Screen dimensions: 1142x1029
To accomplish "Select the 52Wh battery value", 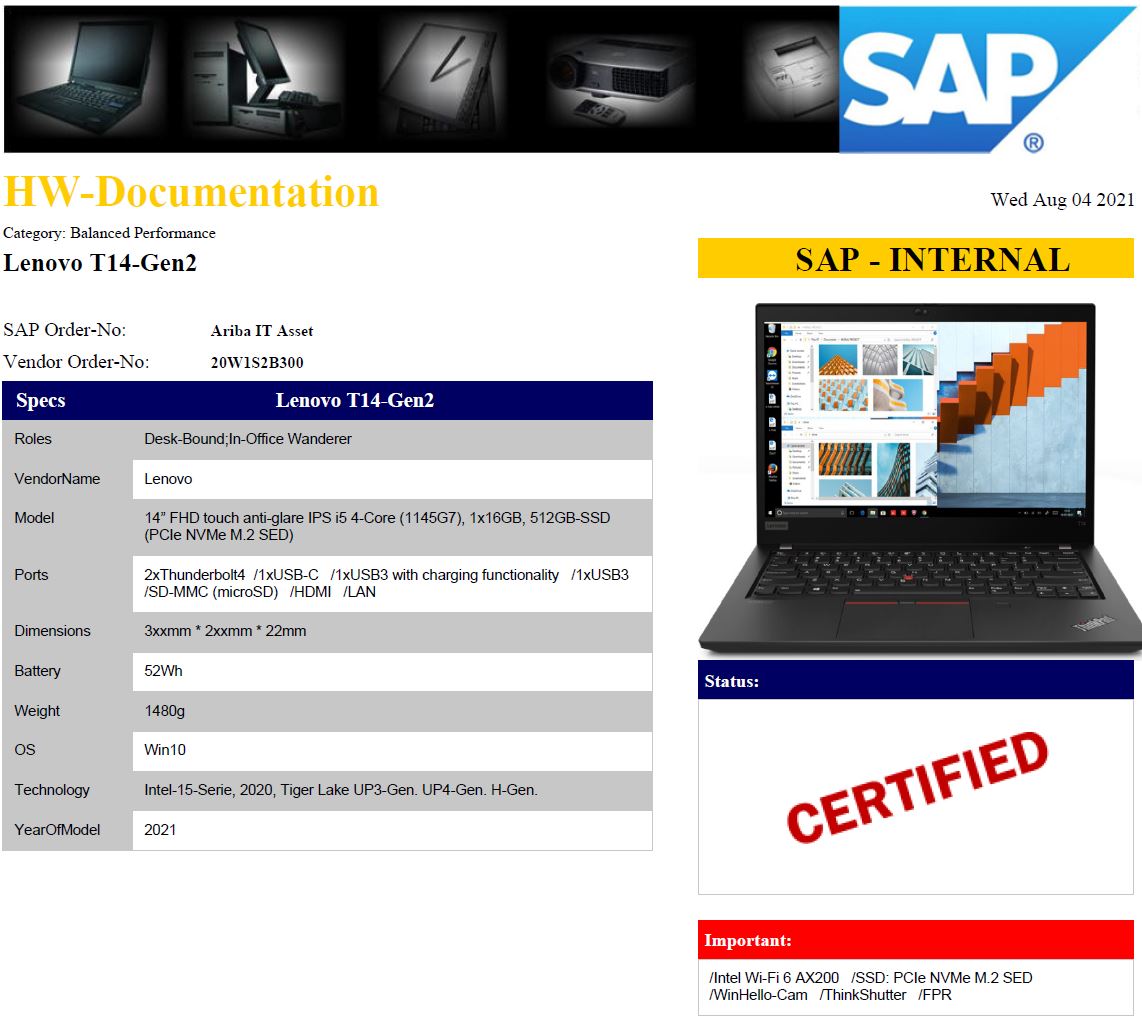I will [x=163, y=671].
